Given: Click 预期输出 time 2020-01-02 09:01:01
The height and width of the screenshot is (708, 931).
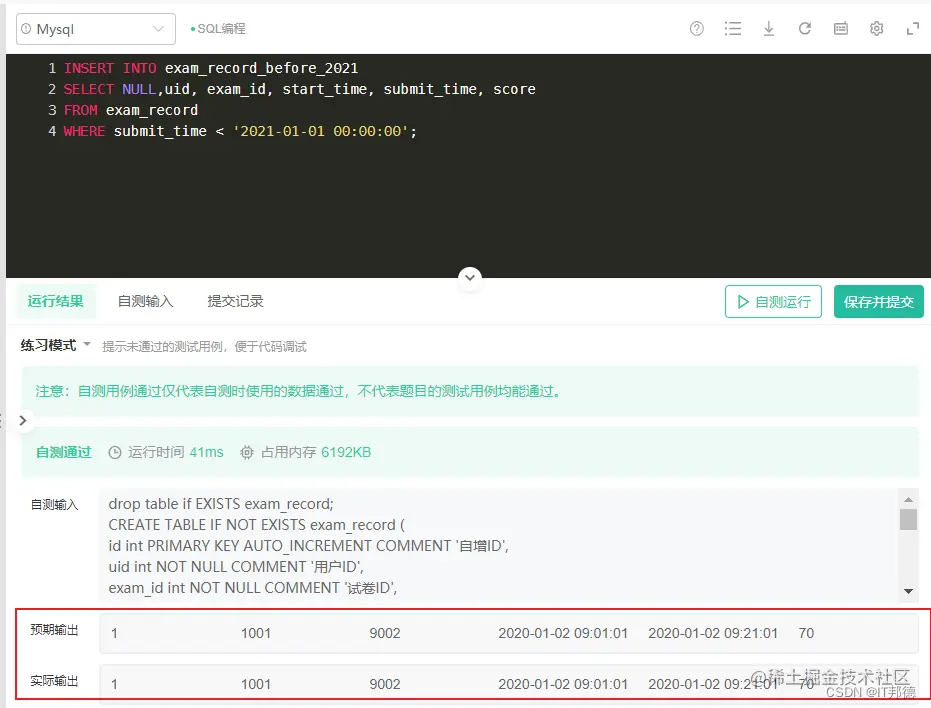Looking at the screenshot, I should (563, 633).
